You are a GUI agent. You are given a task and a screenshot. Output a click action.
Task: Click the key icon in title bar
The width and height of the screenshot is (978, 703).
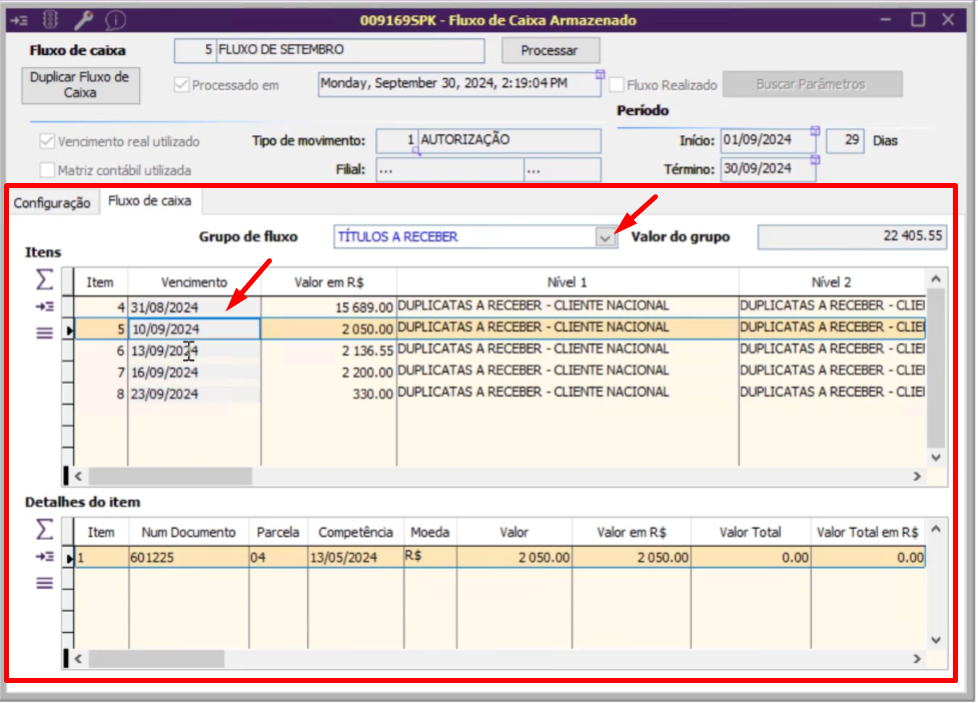point(83,20)
